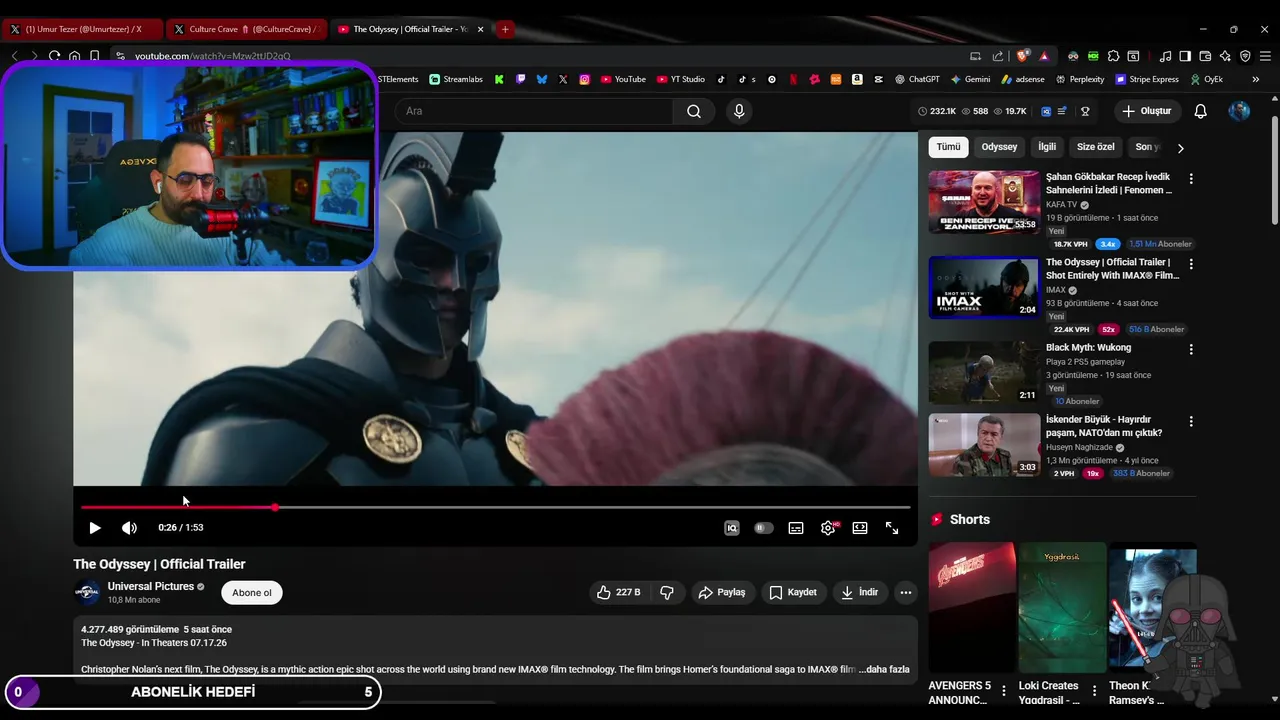This screenshot has width=1280, height=720.
Task: Play the Odyssey trailer video
Action: pos(95,528)
